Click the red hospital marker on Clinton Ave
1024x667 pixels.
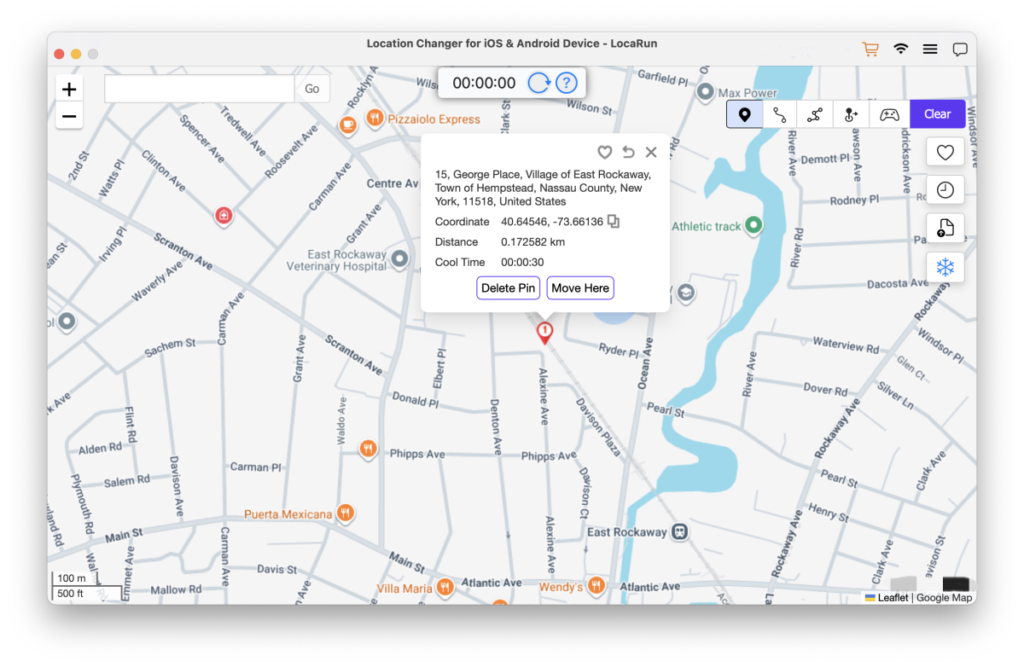point(224,215)
